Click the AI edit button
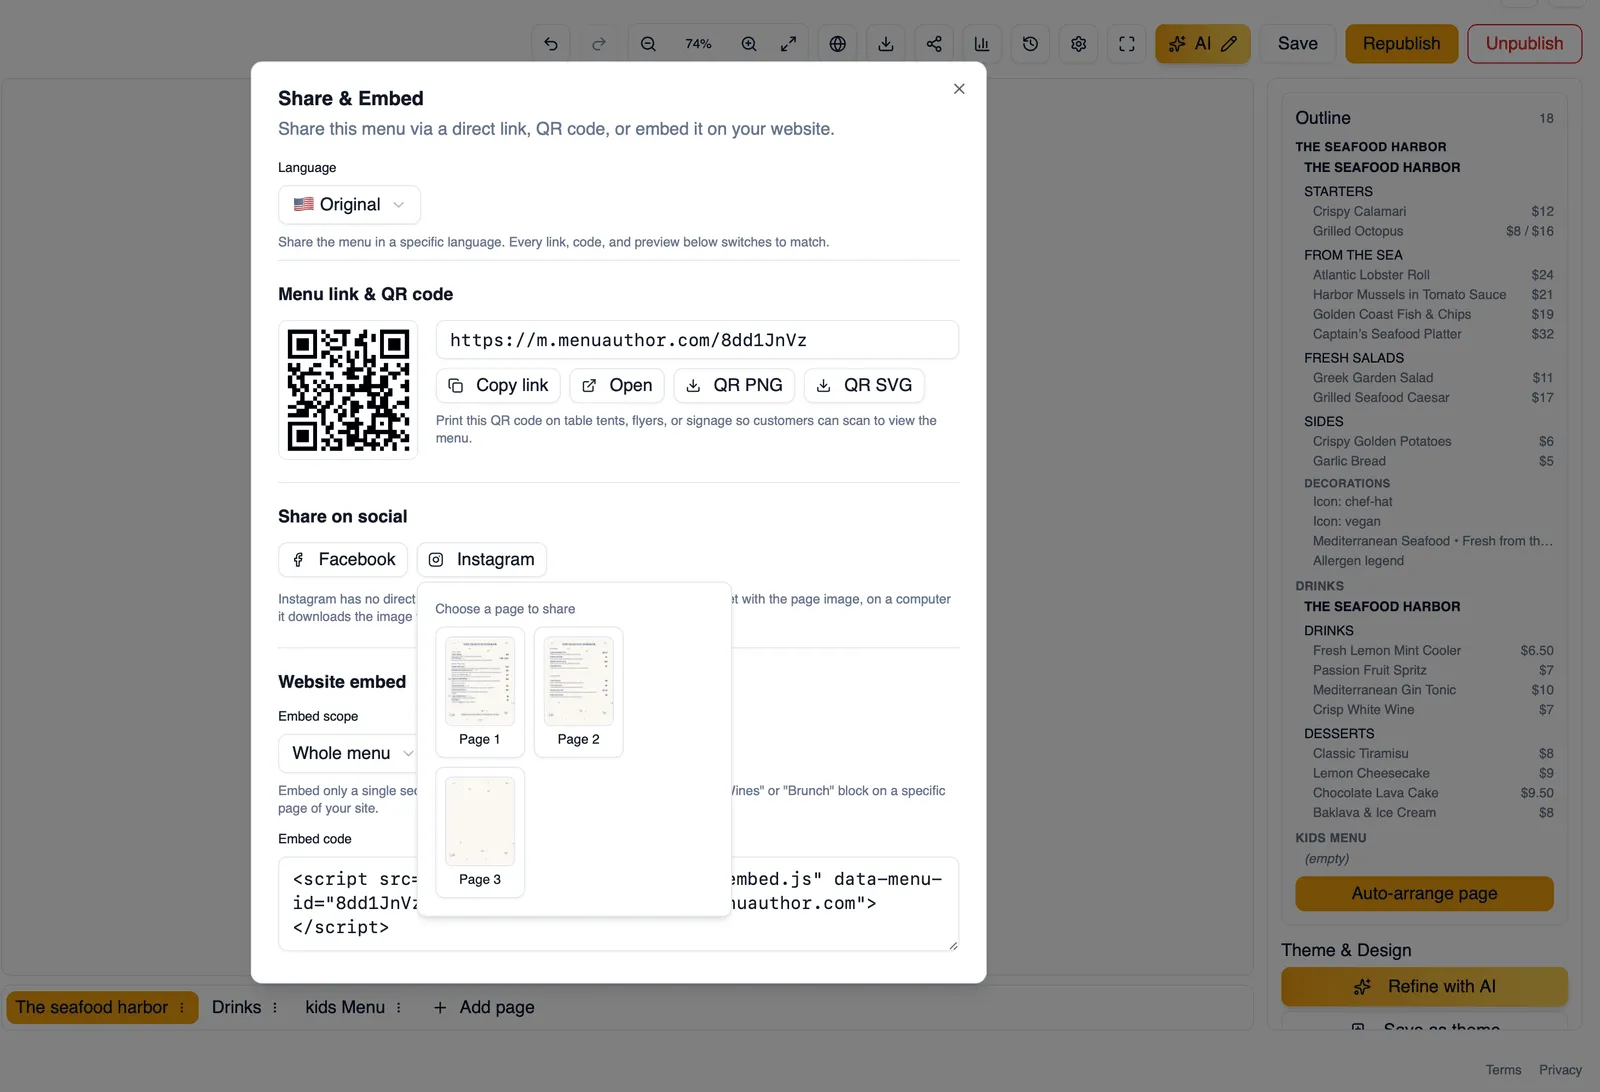Viewport: 1600px width, 1092px height. (1203, 44)
